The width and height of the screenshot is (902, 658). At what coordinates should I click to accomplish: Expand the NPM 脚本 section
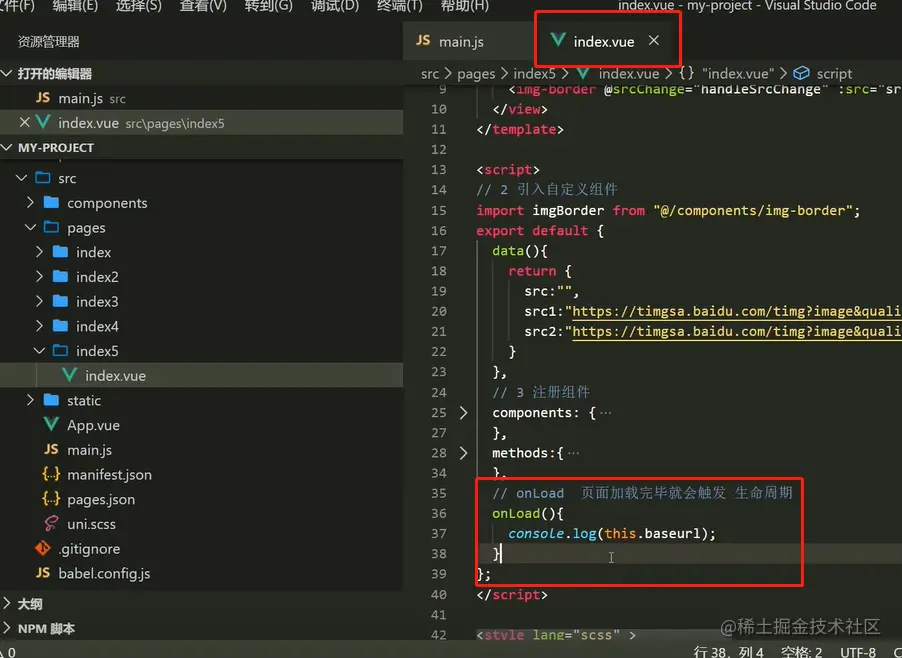click(x=7, y=628)
